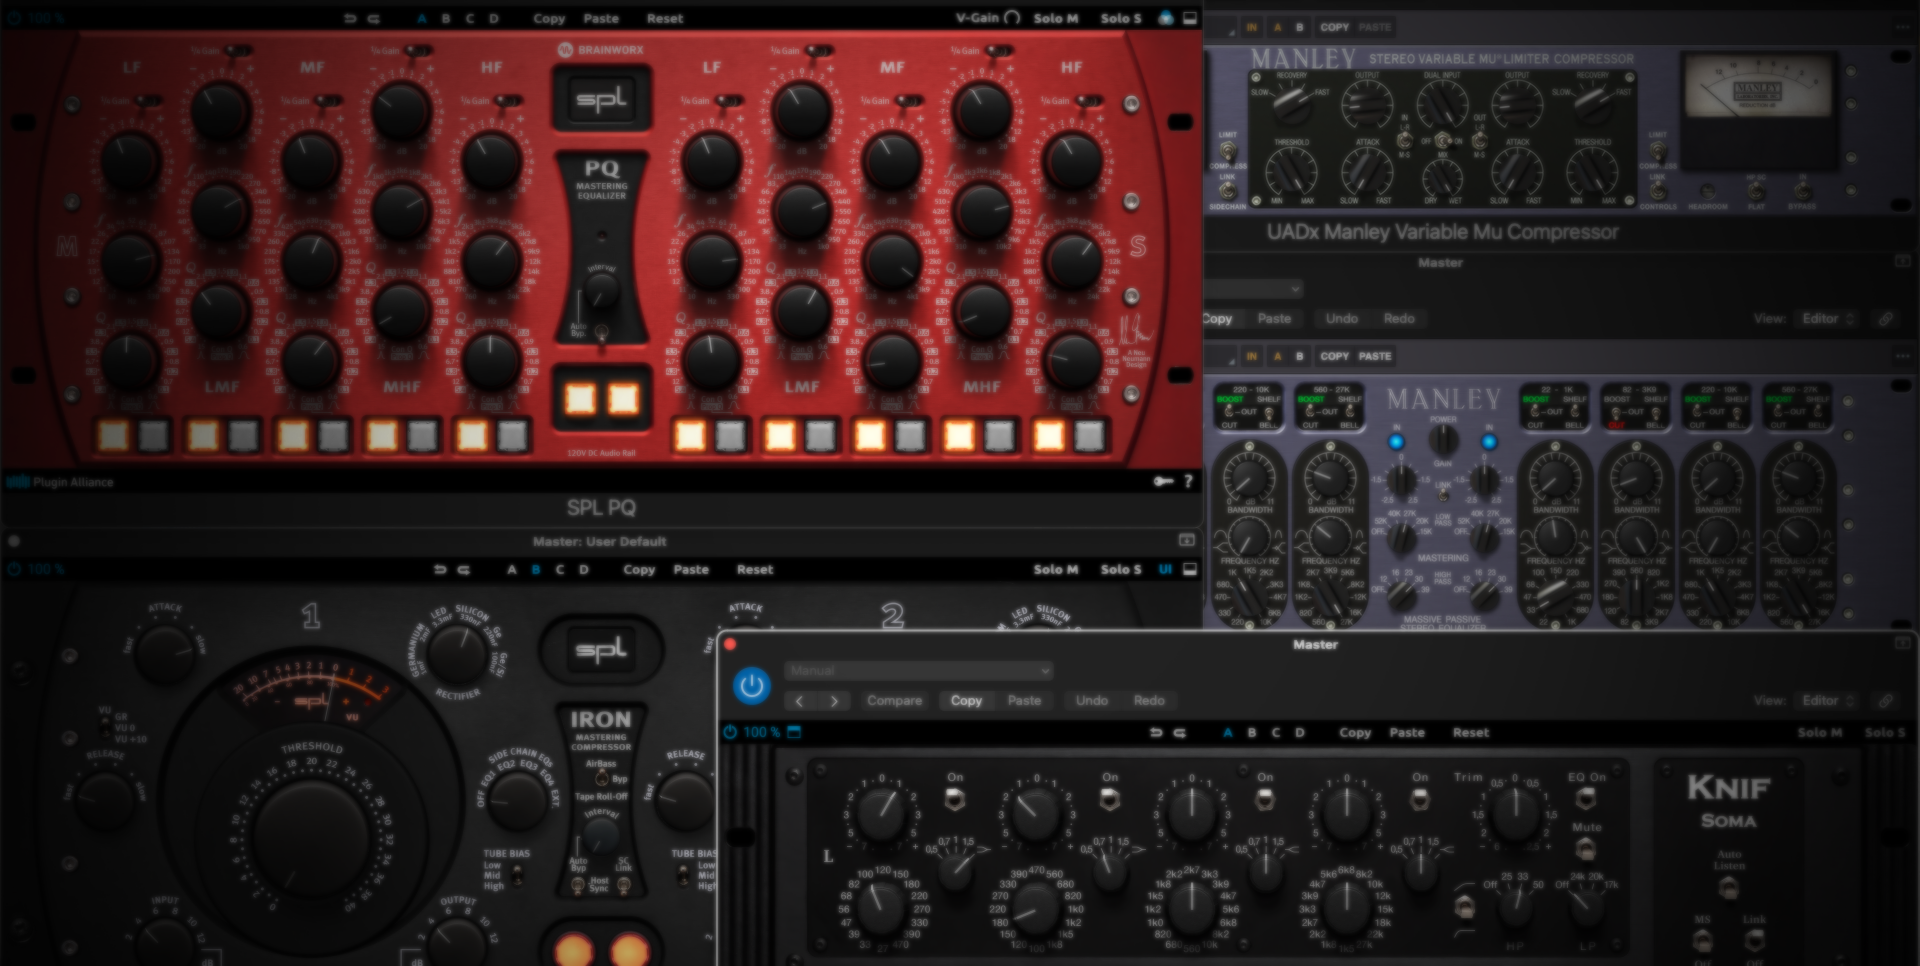This screenshot has height=966, width=1920.
Task: Toggle the IN button on Manley Variable Mu toolbar
Action: click(1251, 27)
